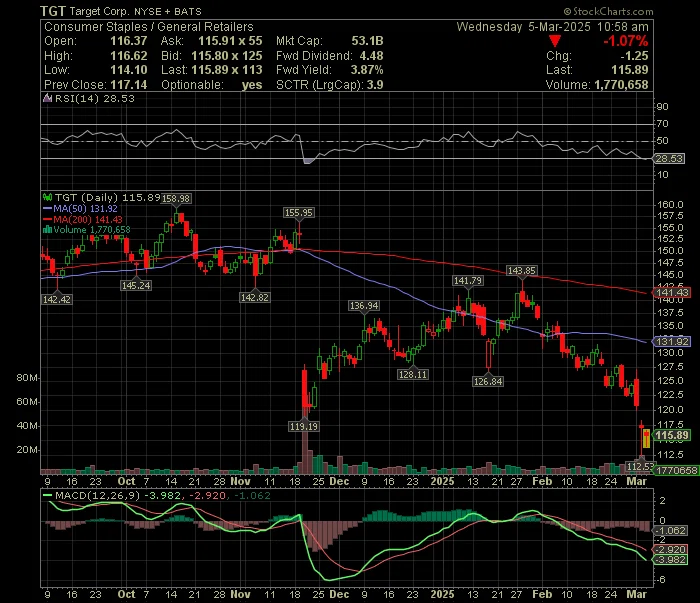Click the 28.53 RSI axis tag

[669, 158]
